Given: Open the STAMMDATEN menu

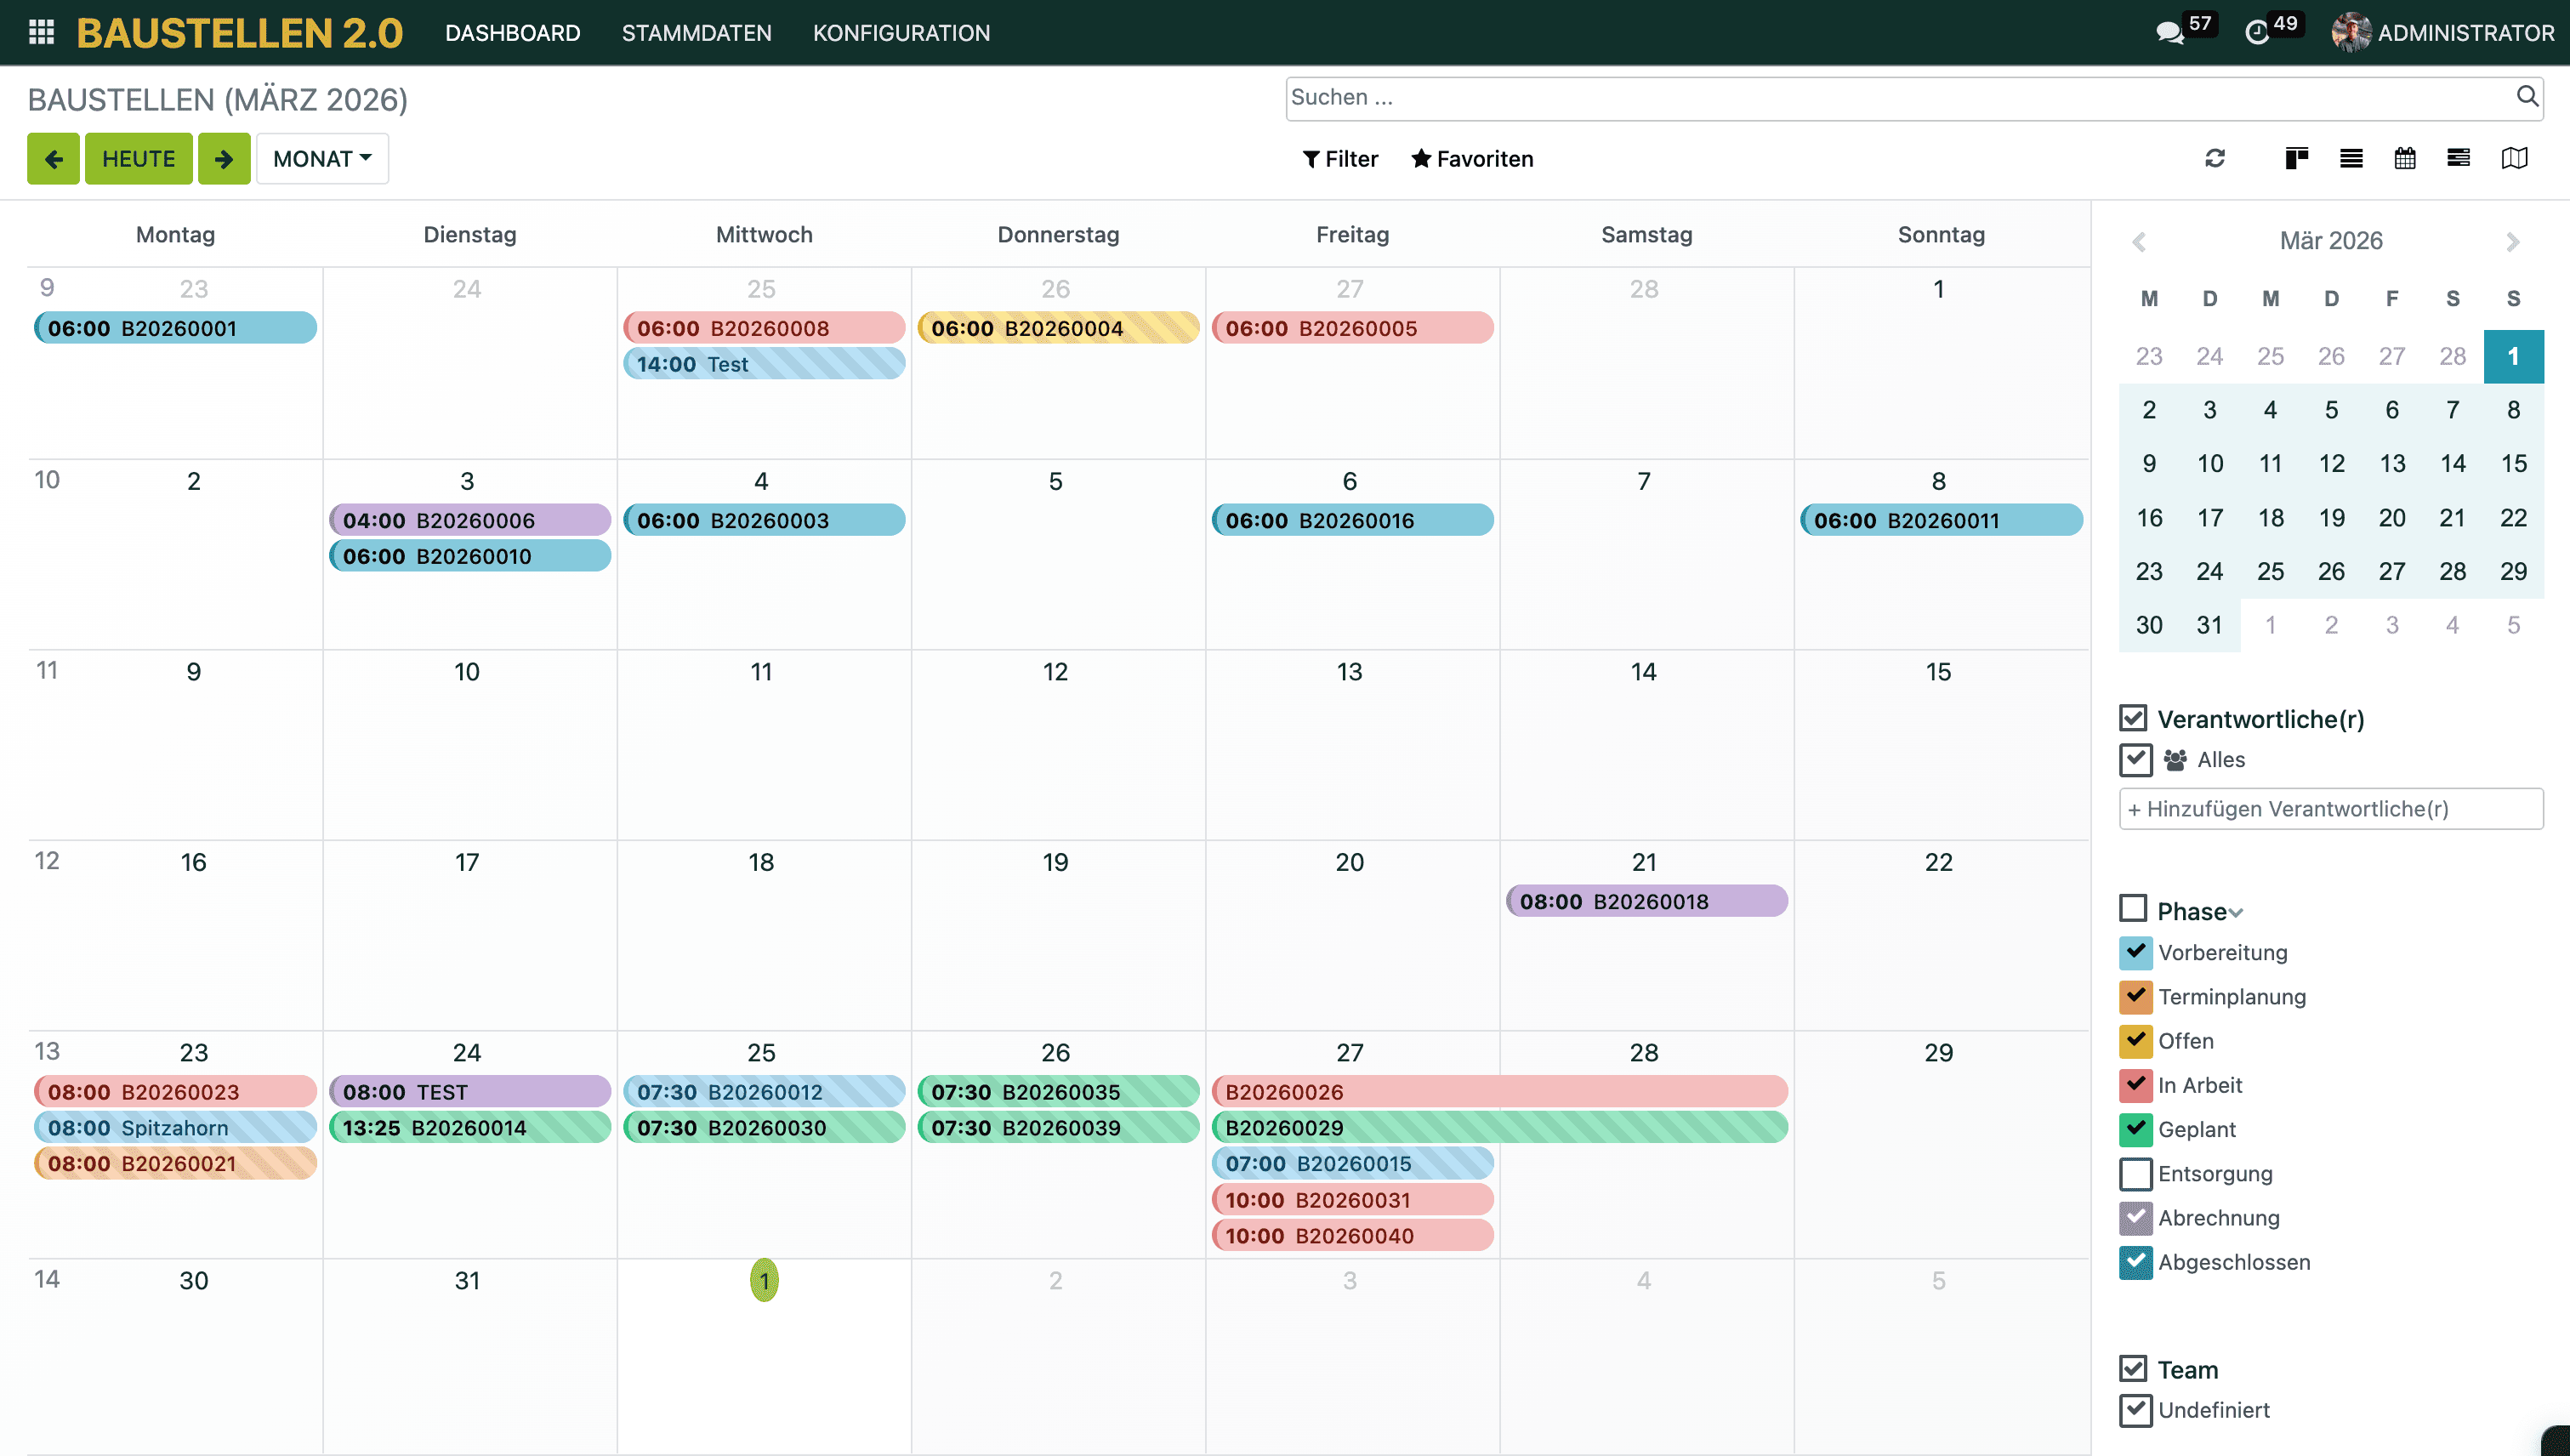Looking at the screenshot, I should (696, 32).
